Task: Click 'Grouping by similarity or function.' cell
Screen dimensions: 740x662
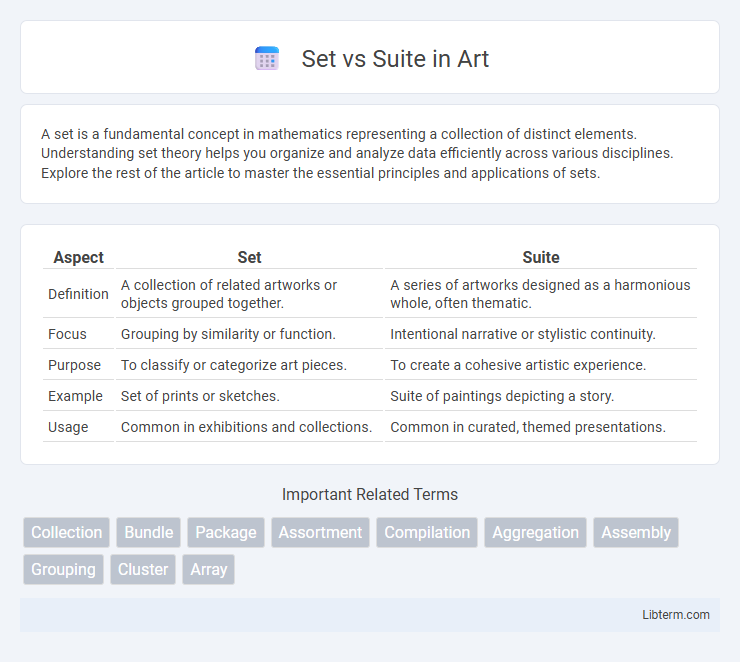Action: 249,334
